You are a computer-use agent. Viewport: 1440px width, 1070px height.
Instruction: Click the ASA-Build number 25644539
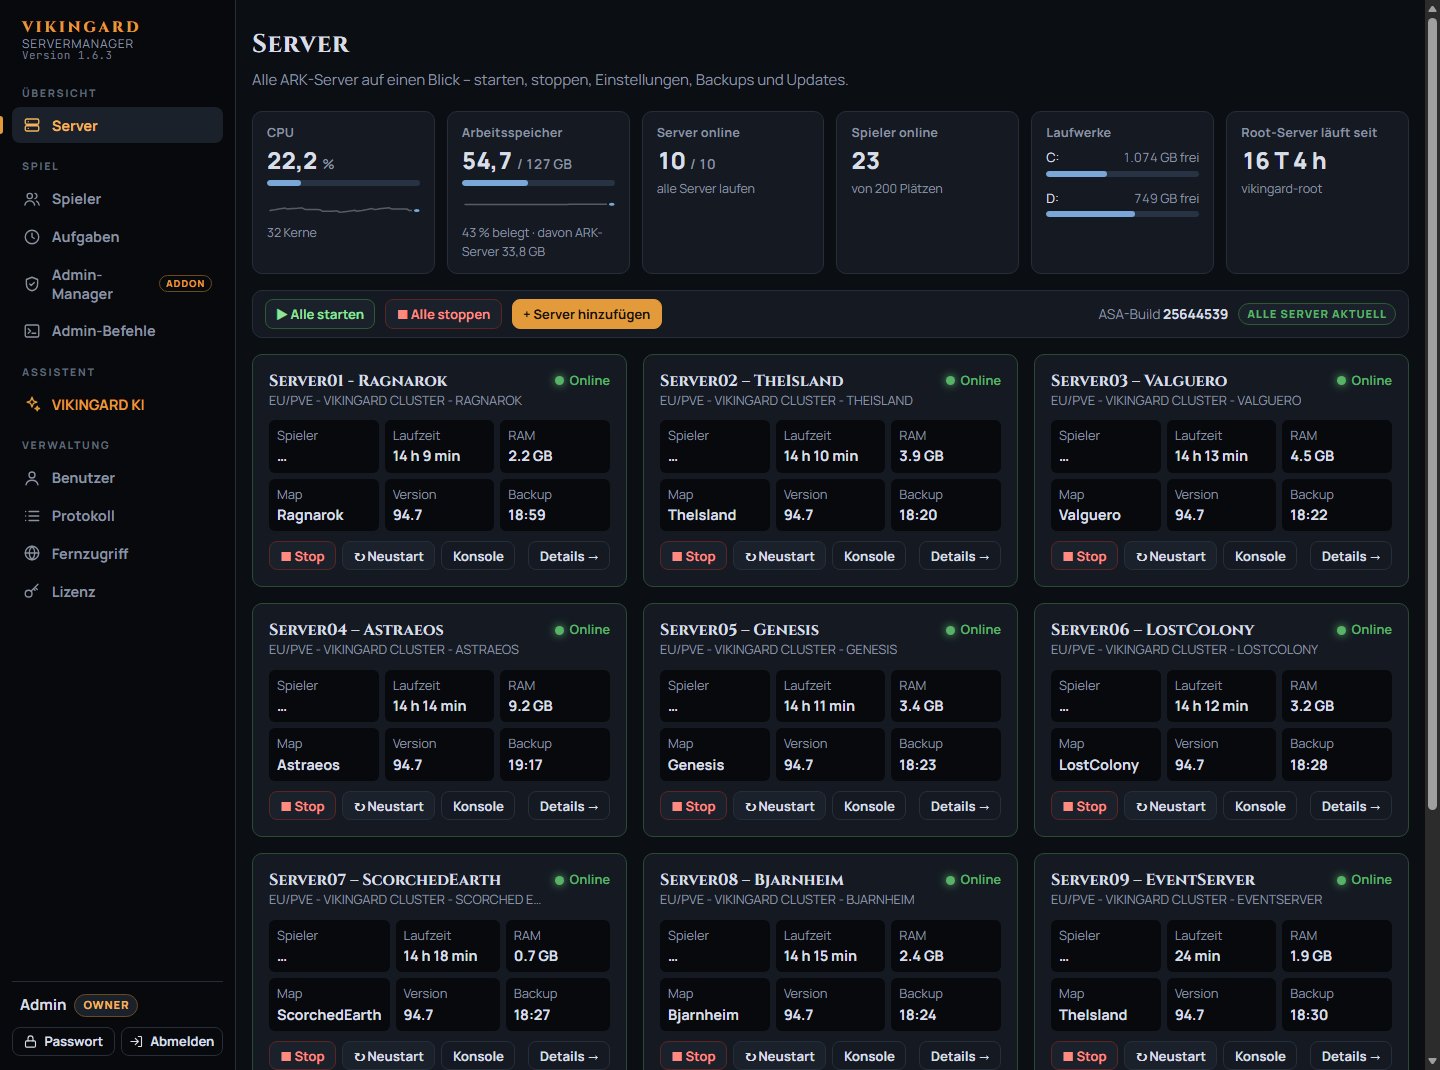tap(1195, 314)
